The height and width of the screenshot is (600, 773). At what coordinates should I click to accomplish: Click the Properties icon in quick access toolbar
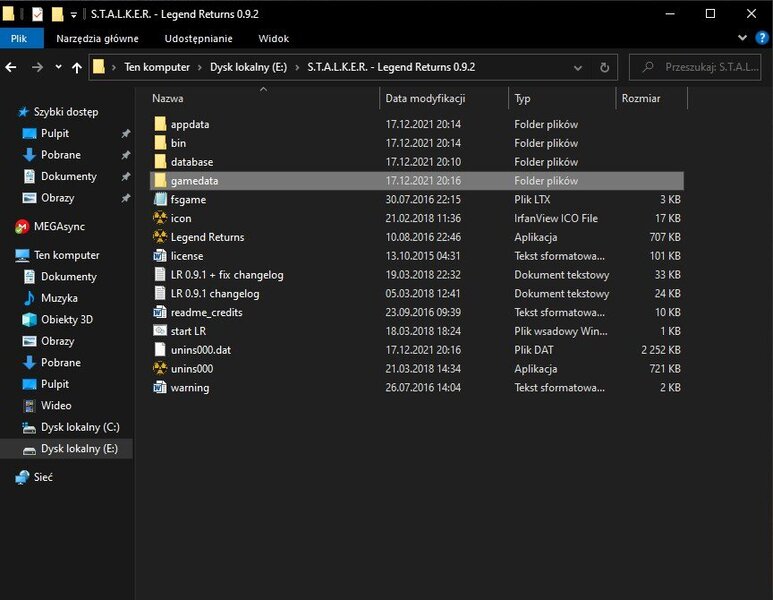tap(37, 14)
